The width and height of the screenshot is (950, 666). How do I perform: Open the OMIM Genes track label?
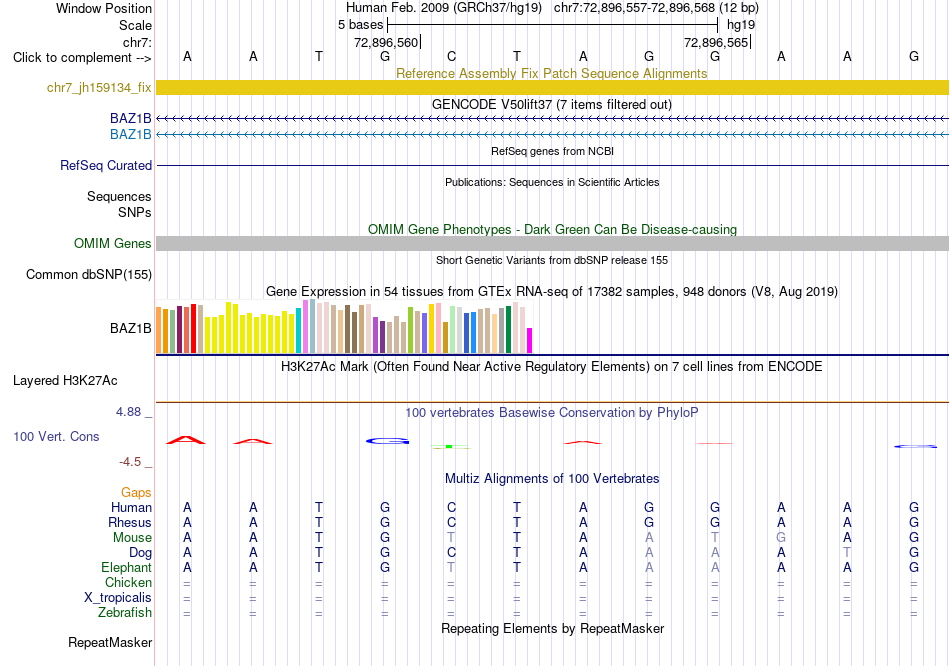tap(112, 243)
